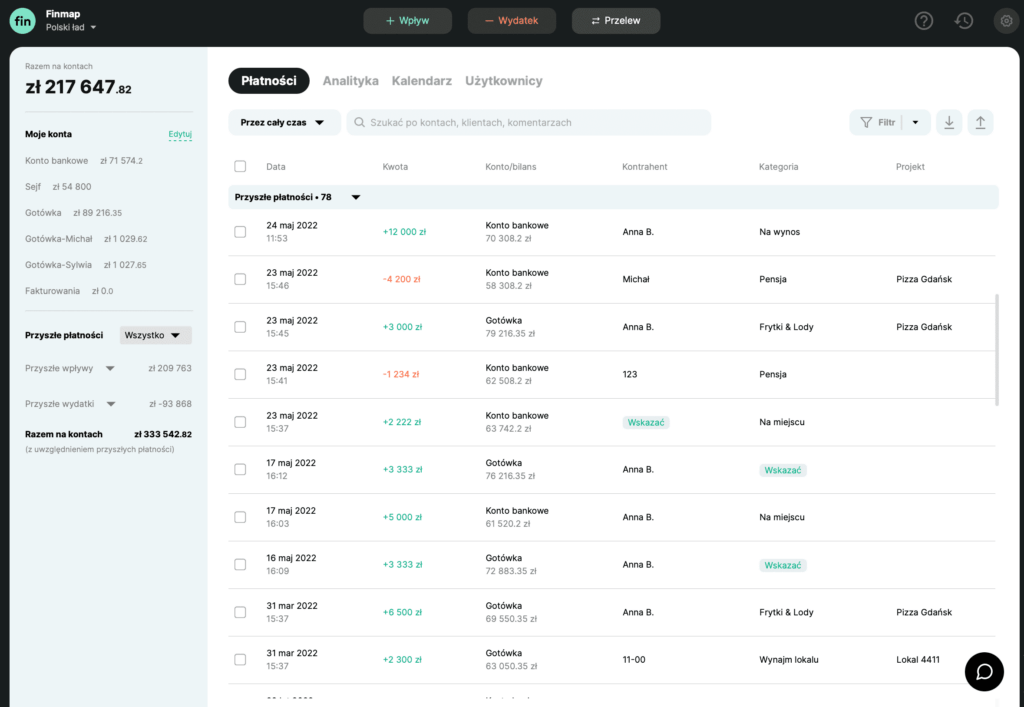
Task: Click the Przelew transfer button
Action: point(616,21)
